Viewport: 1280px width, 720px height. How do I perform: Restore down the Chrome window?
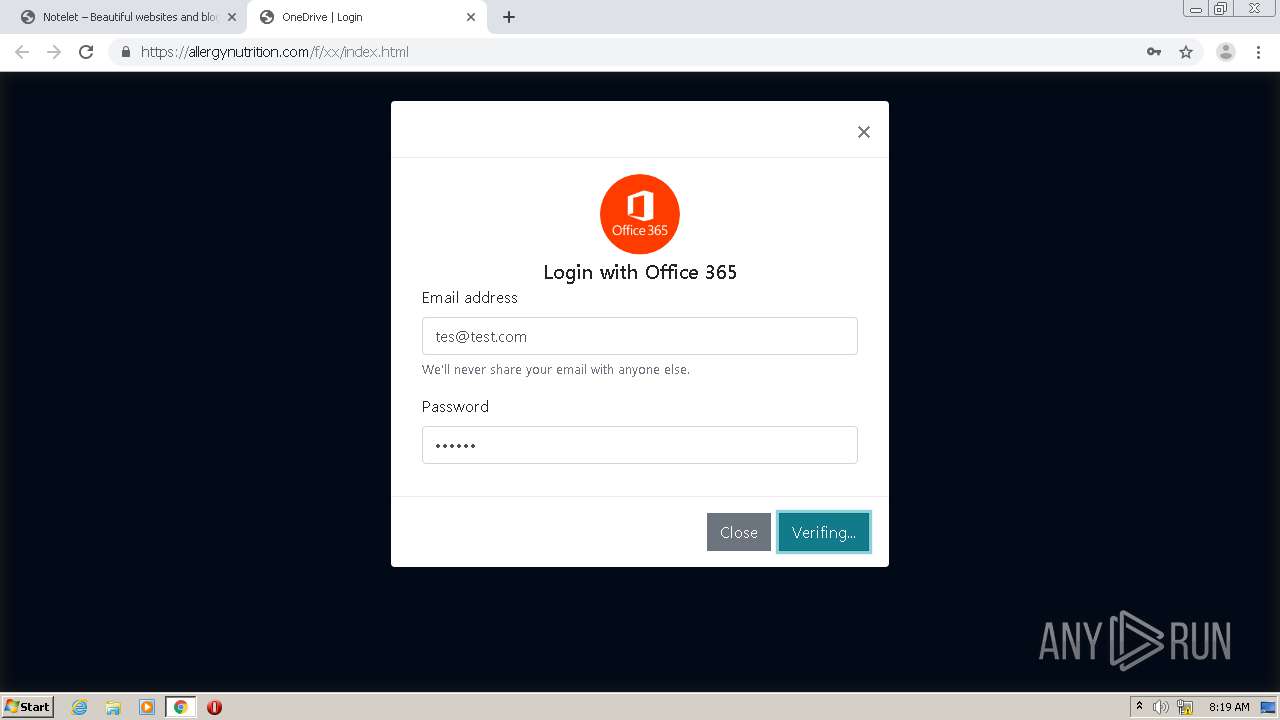[x=1221, y=9]
